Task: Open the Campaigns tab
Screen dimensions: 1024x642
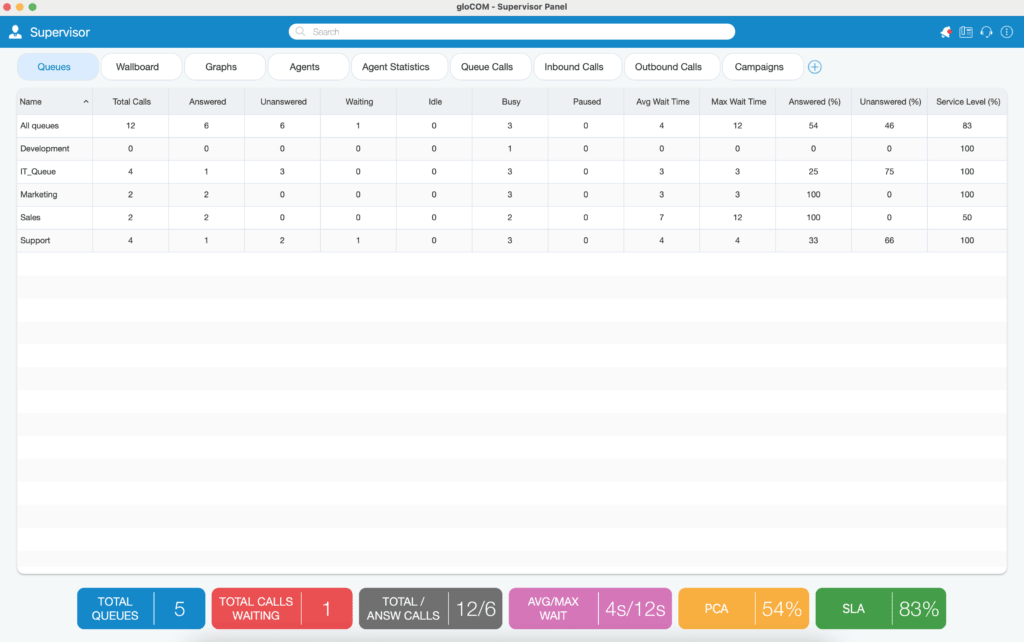Action: (x=759, y=67)
